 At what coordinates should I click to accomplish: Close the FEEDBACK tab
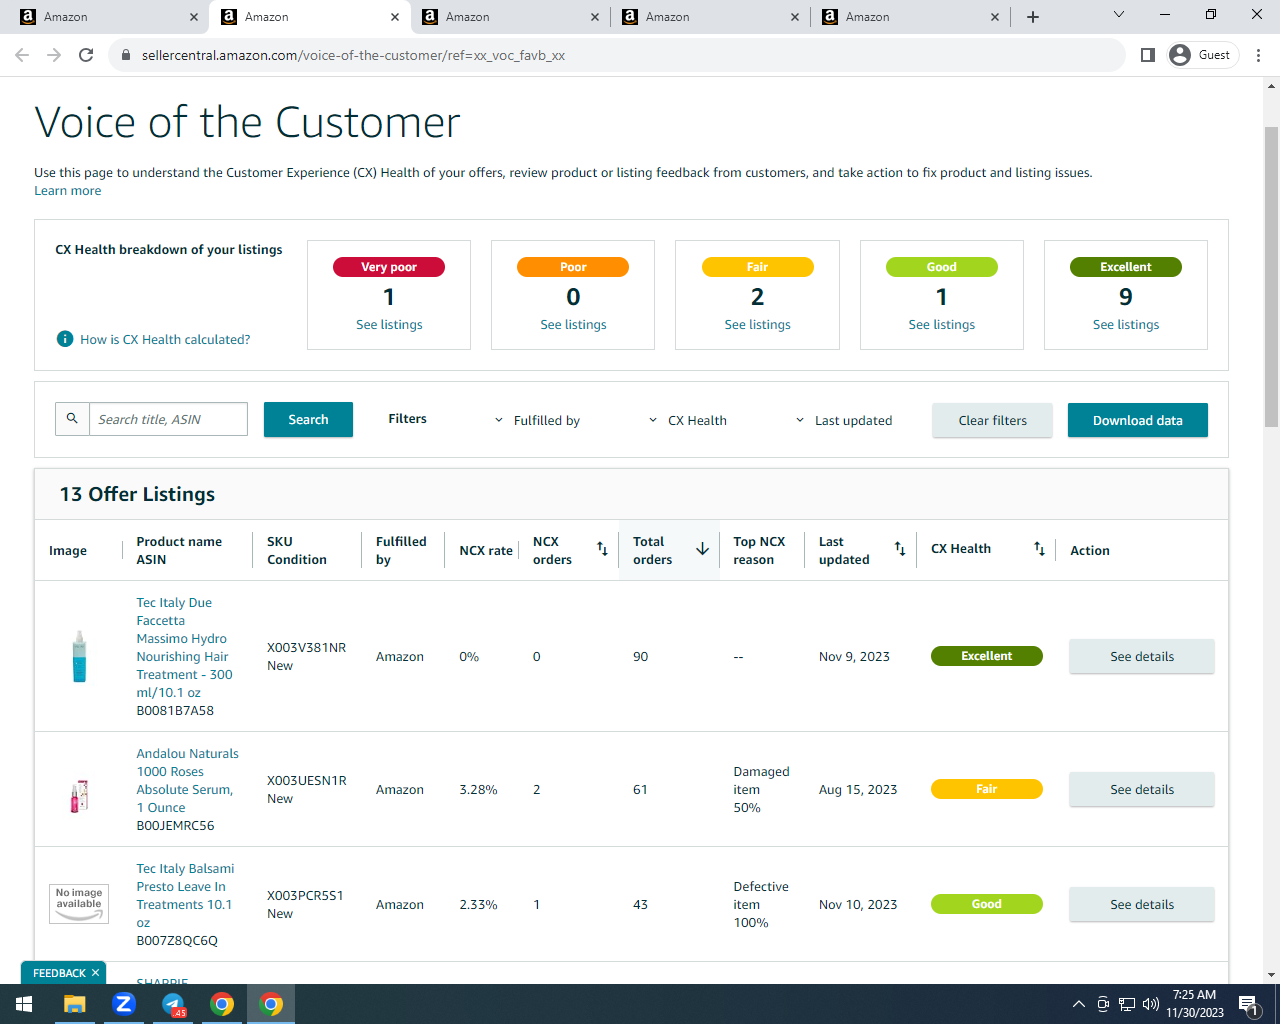(96, 973)
